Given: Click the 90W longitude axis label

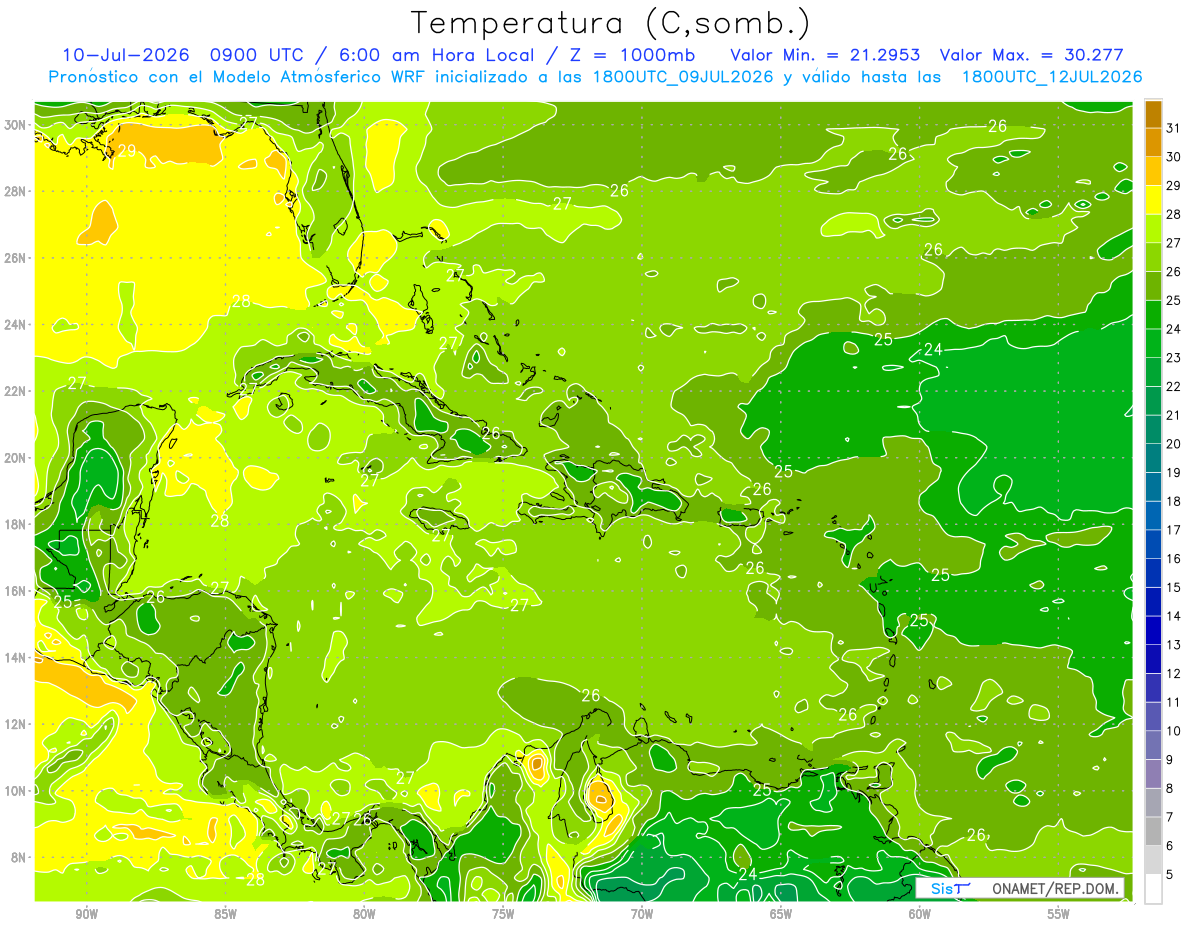Looking at the screenshot, I should [x=86, y=914].
